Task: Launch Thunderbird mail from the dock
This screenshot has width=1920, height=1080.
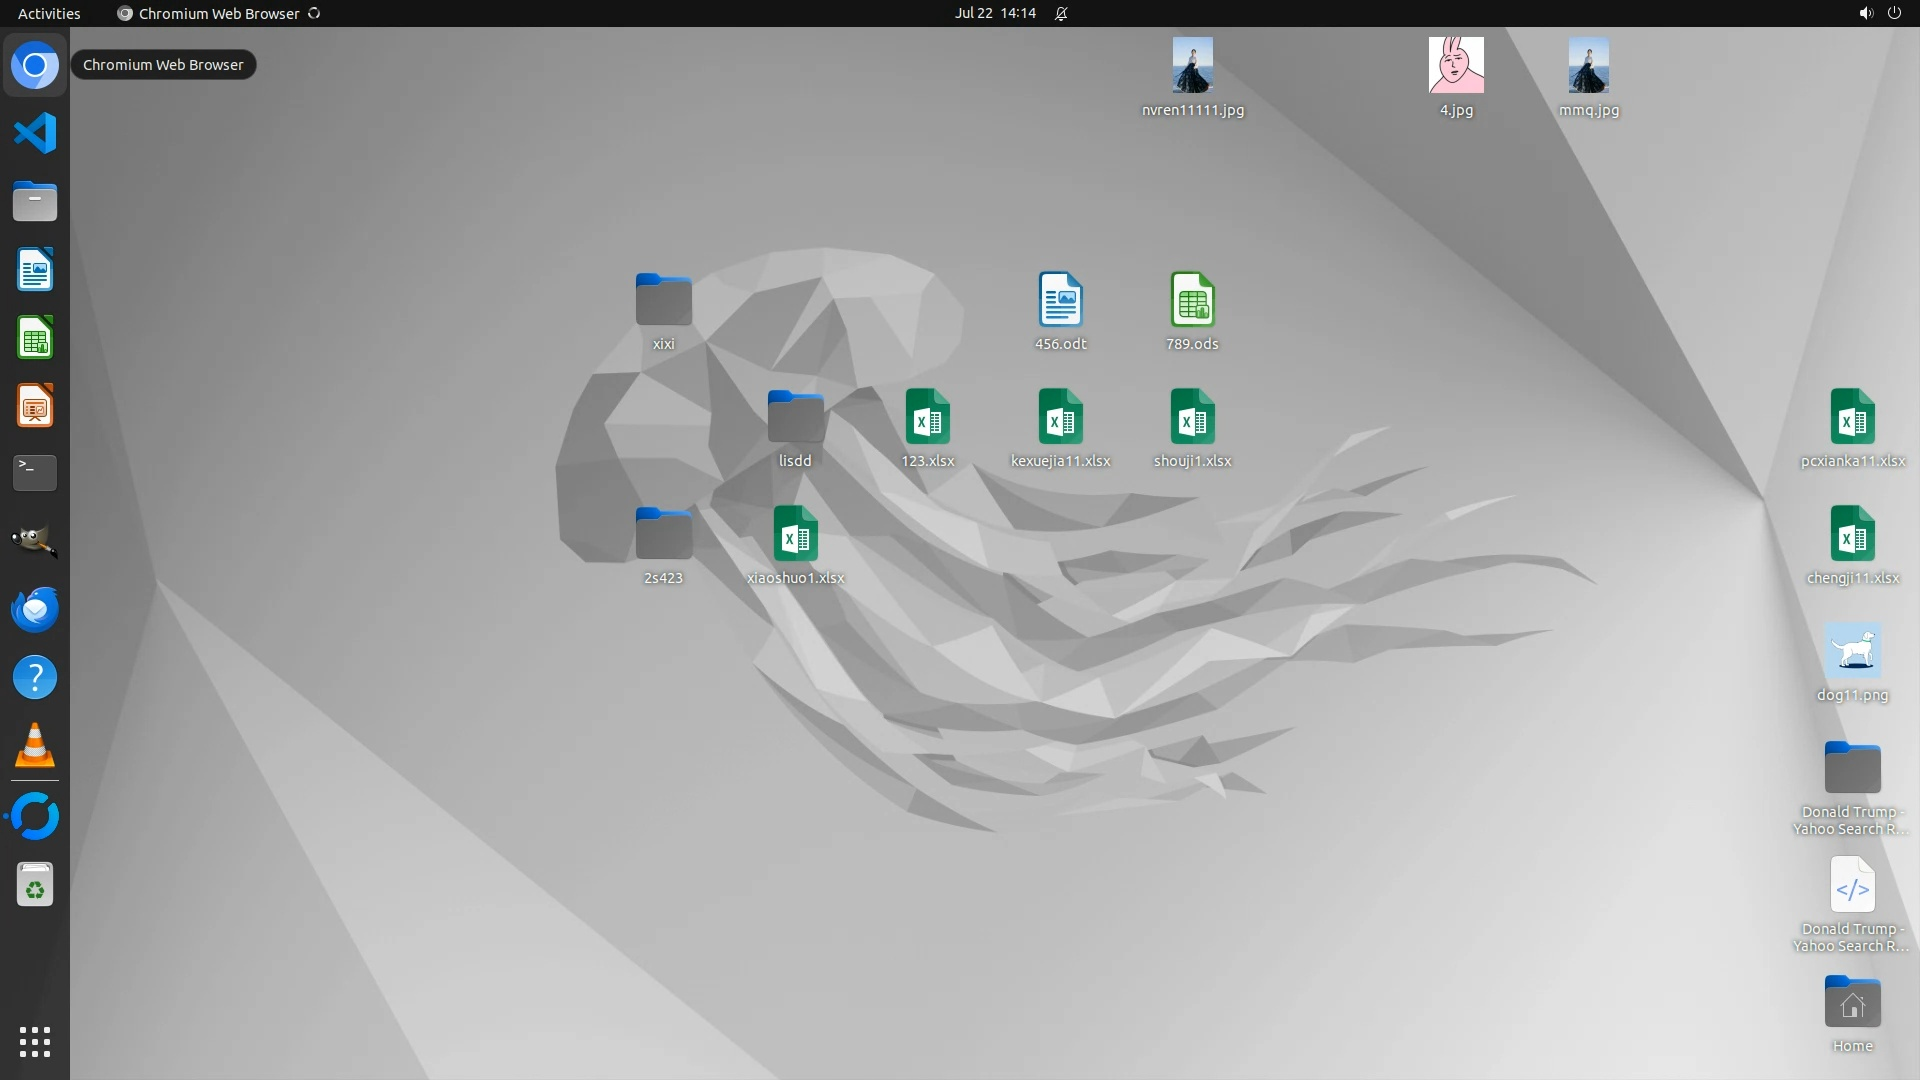Action: 35,609
